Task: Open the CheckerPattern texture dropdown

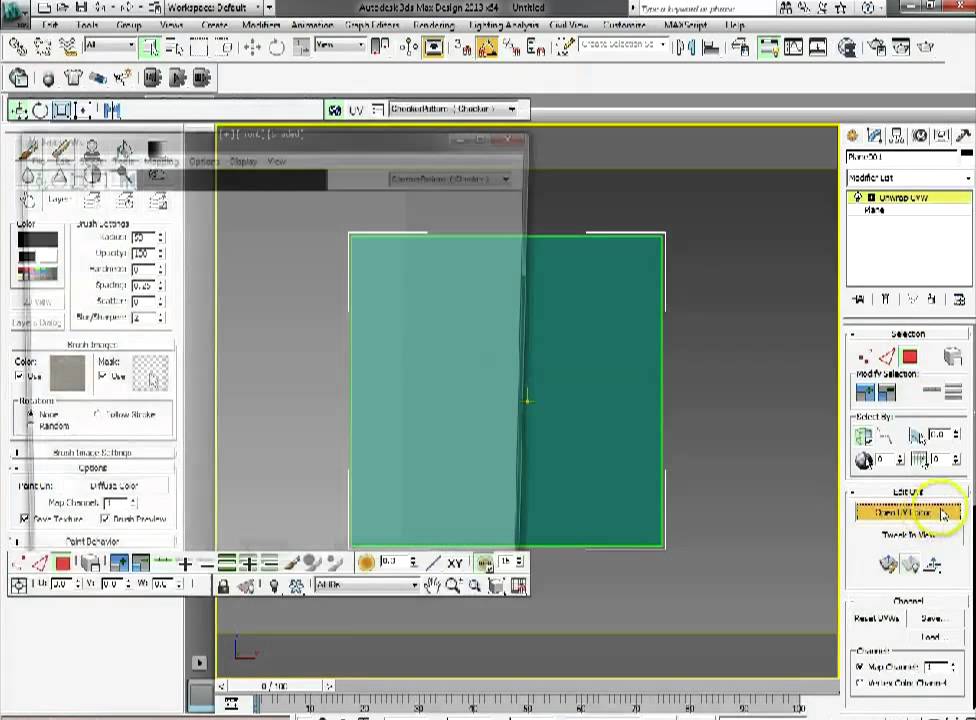Action: click(x=454, y=109)
